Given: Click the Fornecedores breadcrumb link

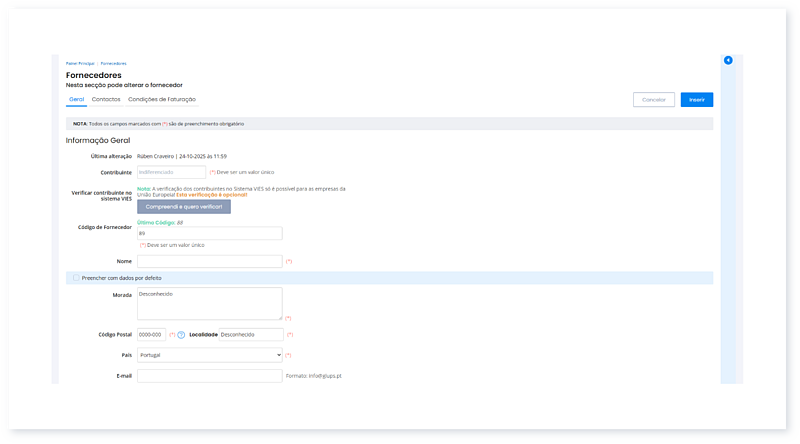Looking at the screenshot, I should [x=113, y=63].
